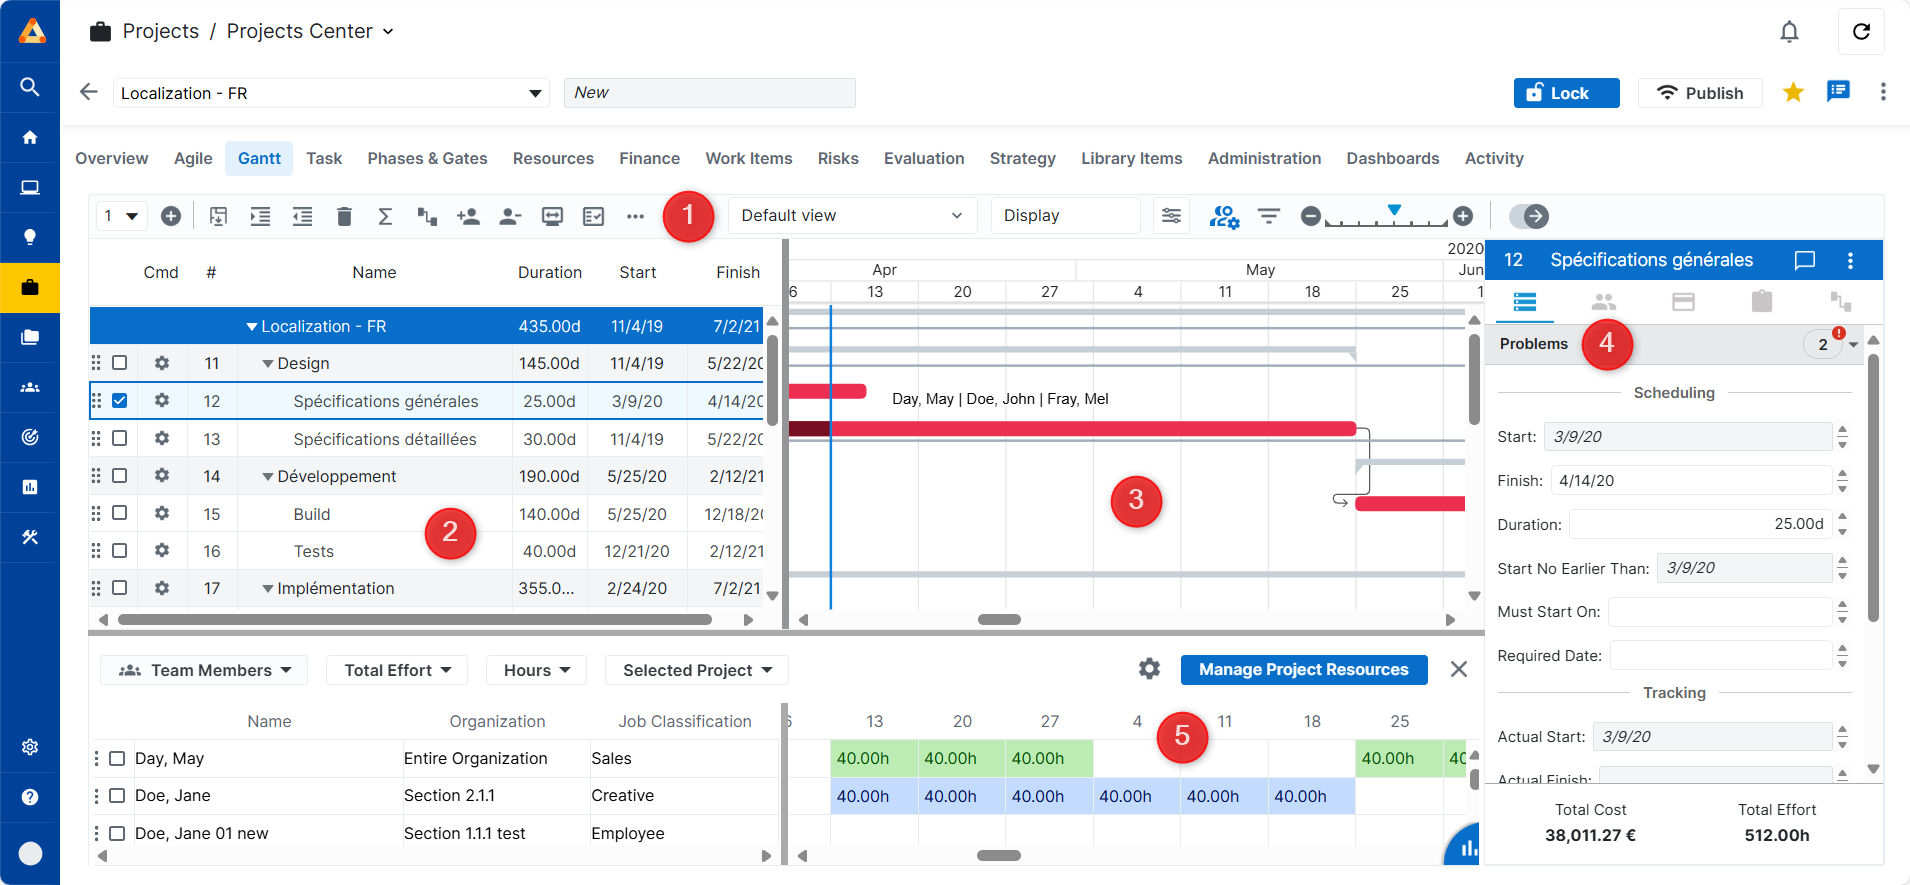
Task: Click the sum sigma icon in toolbar
Action: pyautogui.click(x=385, y=216)
